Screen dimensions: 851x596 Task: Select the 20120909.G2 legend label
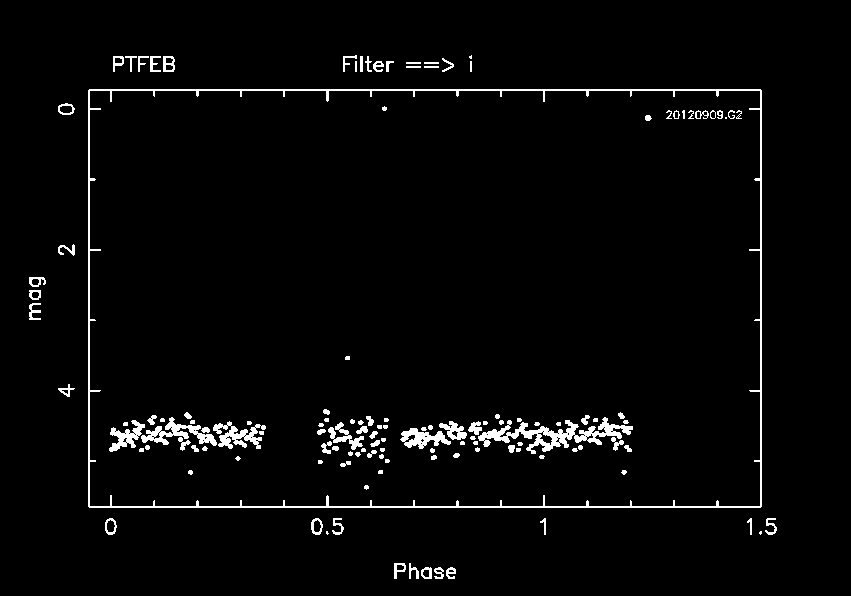click(x=703, y=116)
